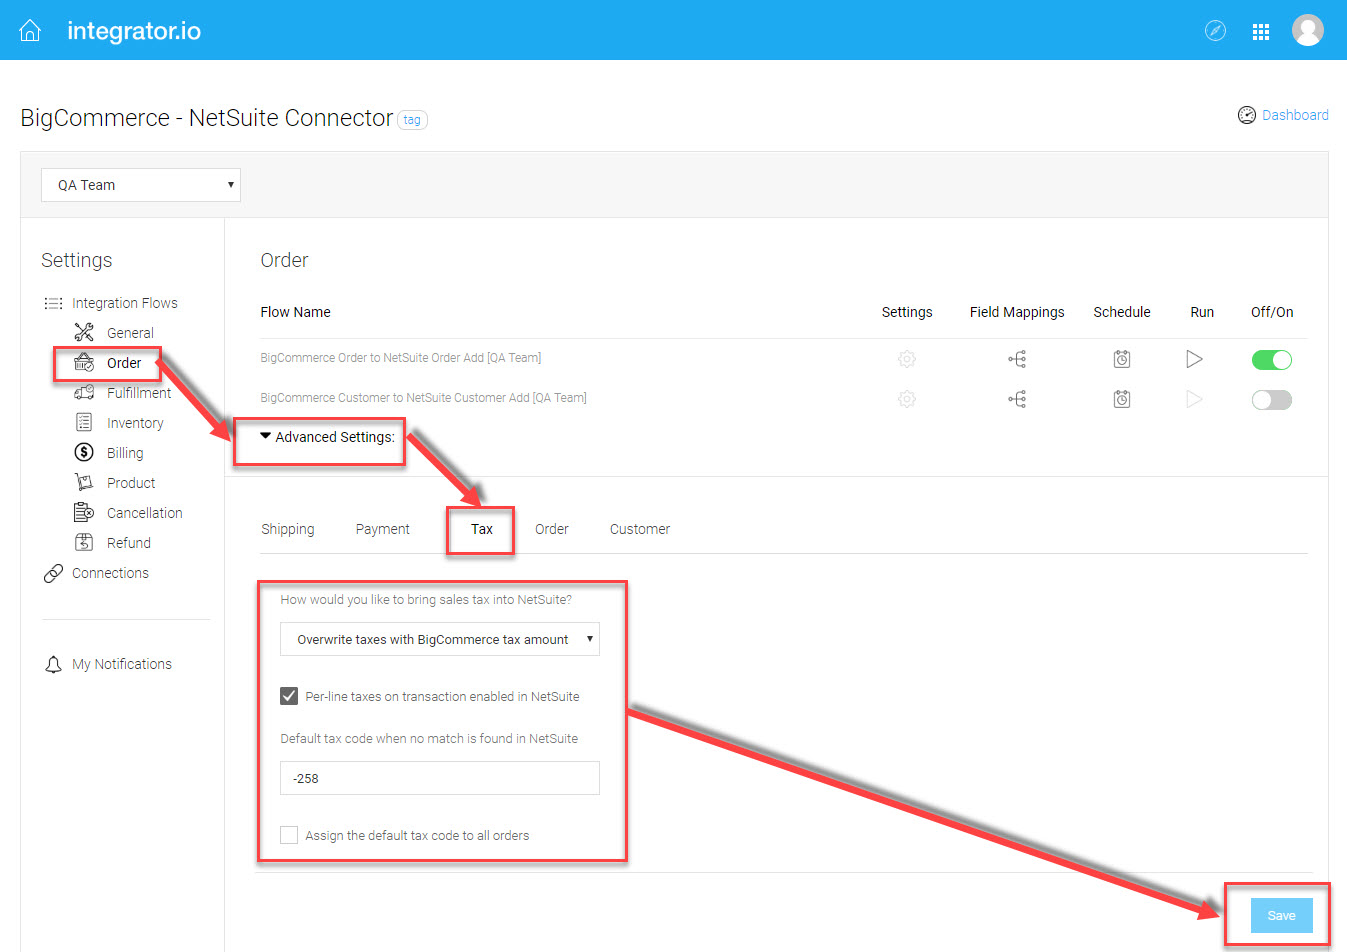Click the Save button

(x=1282, y=915)
